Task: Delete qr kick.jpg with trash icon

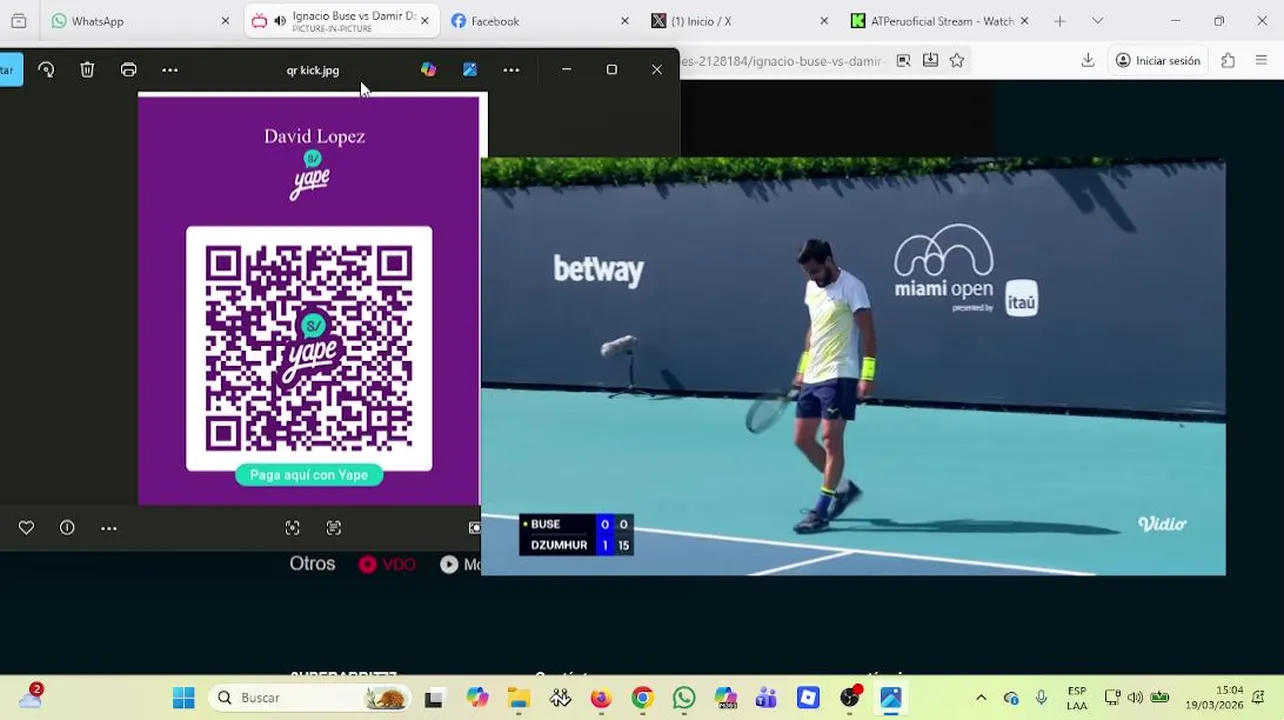Action: tap(87, 70)
